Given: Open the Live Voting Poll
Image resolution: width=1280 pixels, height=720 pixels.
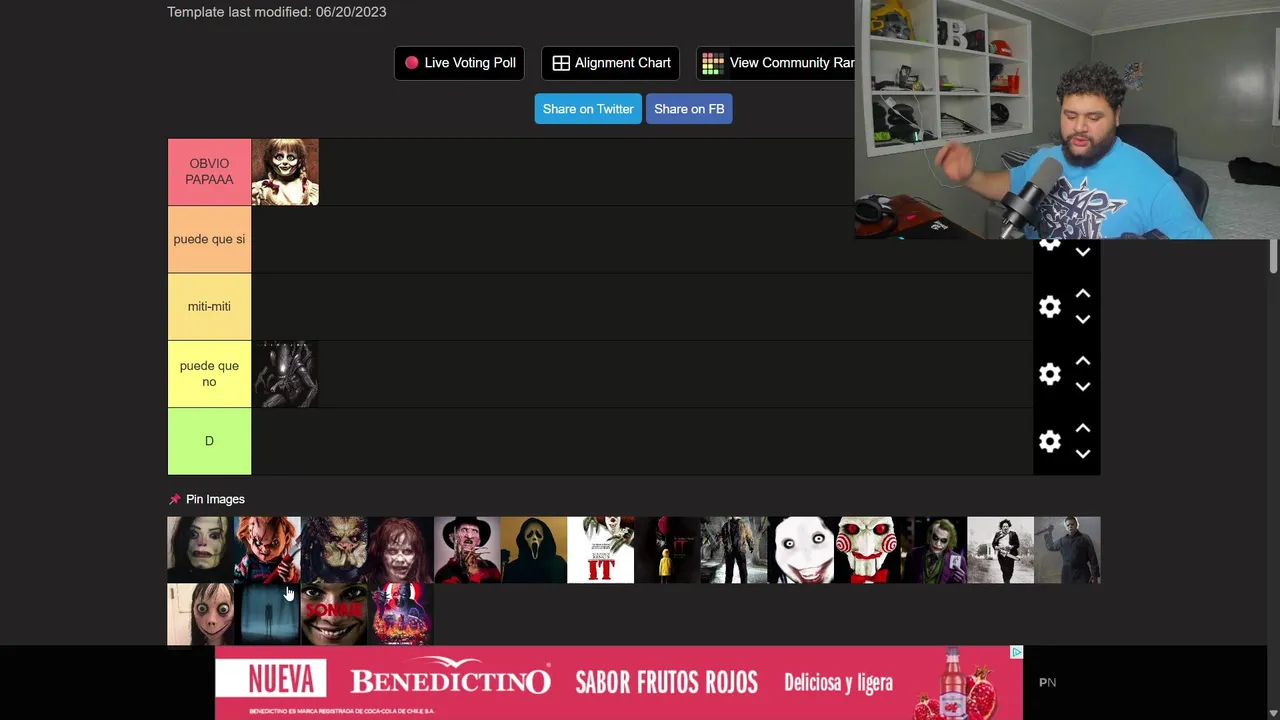Looking at the screenshot, I should click(460, 63).
